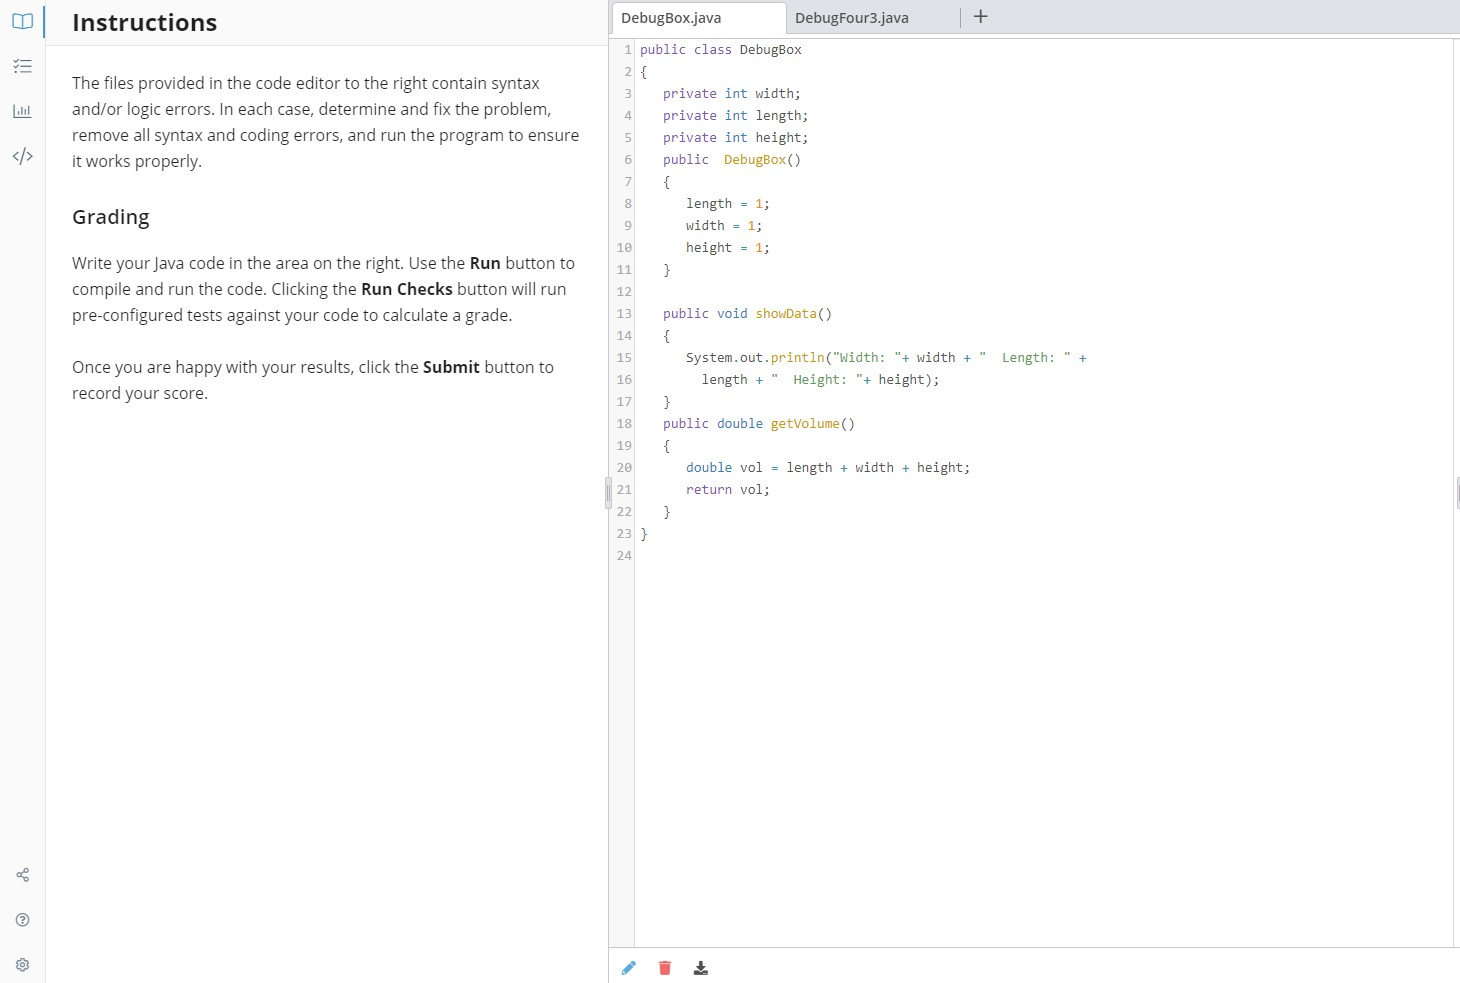Click line number 20 in the gutter
The height and width of the screenshot is (983, 1460).
(x=623, y=467)
